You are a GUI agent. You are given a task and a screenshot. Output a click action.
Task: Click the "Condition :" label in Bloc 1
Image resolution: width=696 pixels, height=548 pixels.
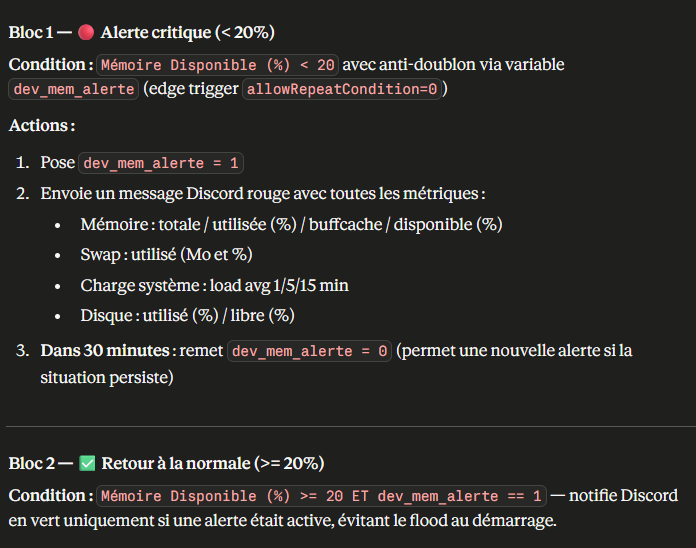pos(50,64)
